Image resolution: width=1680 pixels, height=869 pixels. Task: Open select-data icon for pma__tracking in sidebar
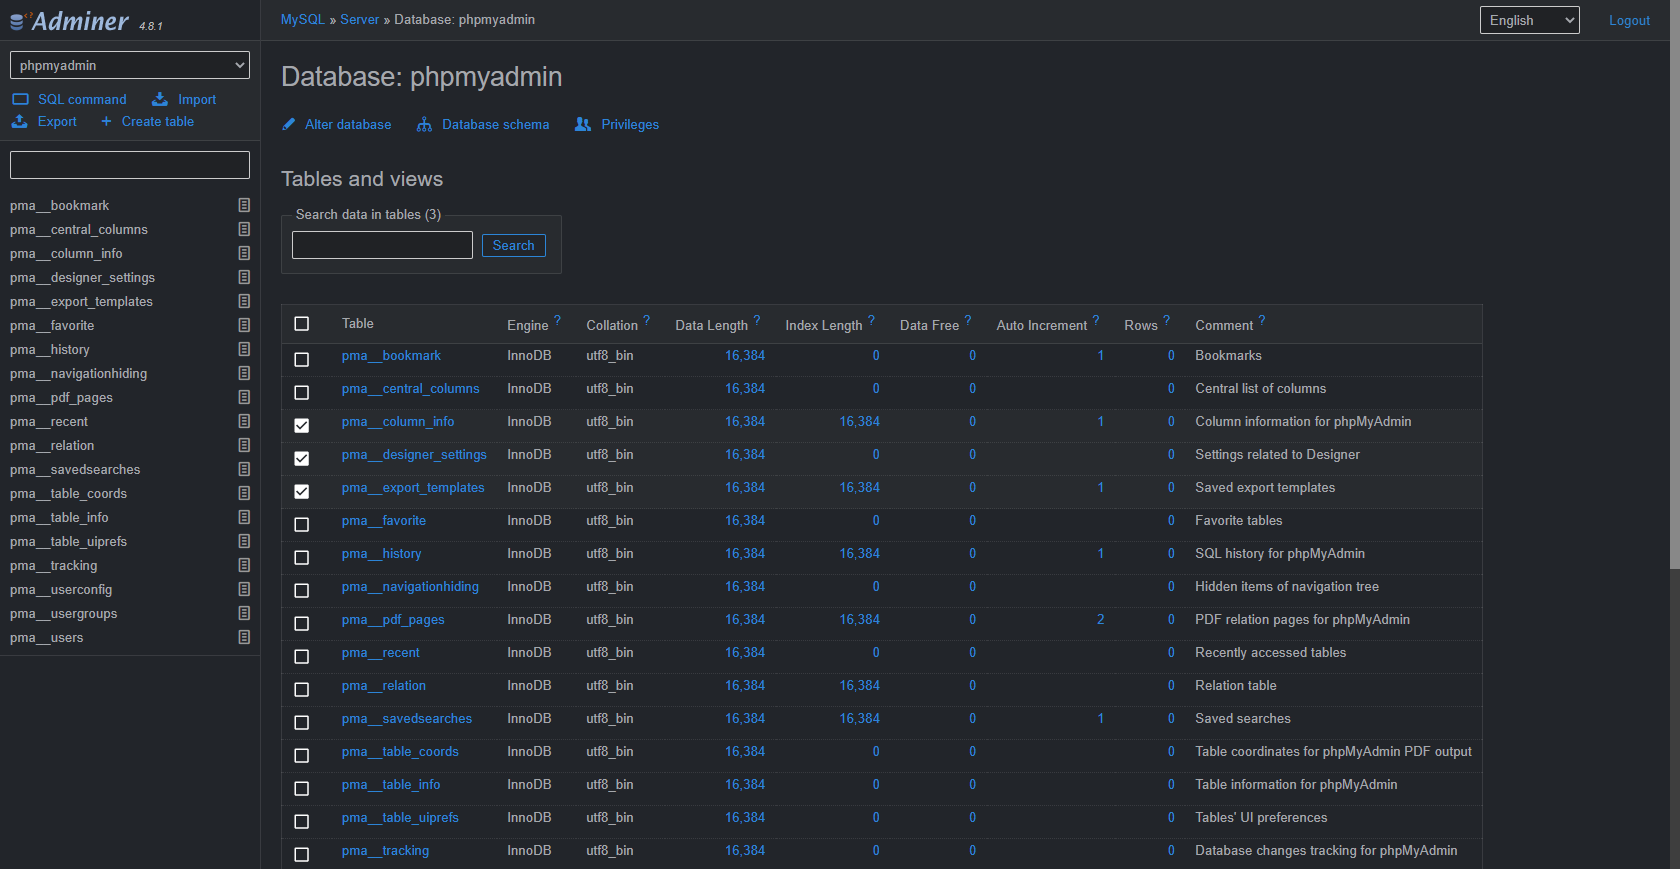[x=244, y=565]
